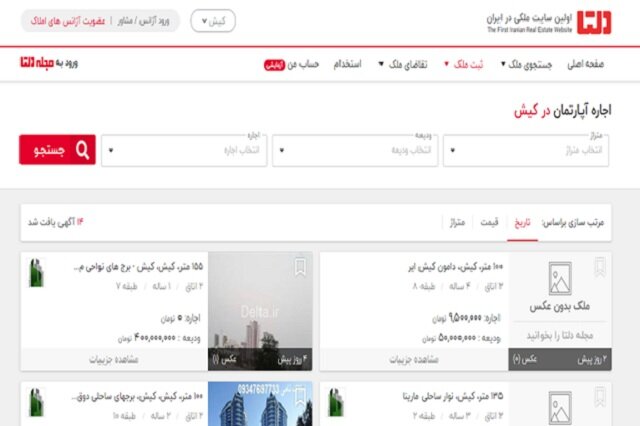Viewport: 640px width, 426px height.
Task: Open the اجاره selection dropdown
Action: coord(184,151)
